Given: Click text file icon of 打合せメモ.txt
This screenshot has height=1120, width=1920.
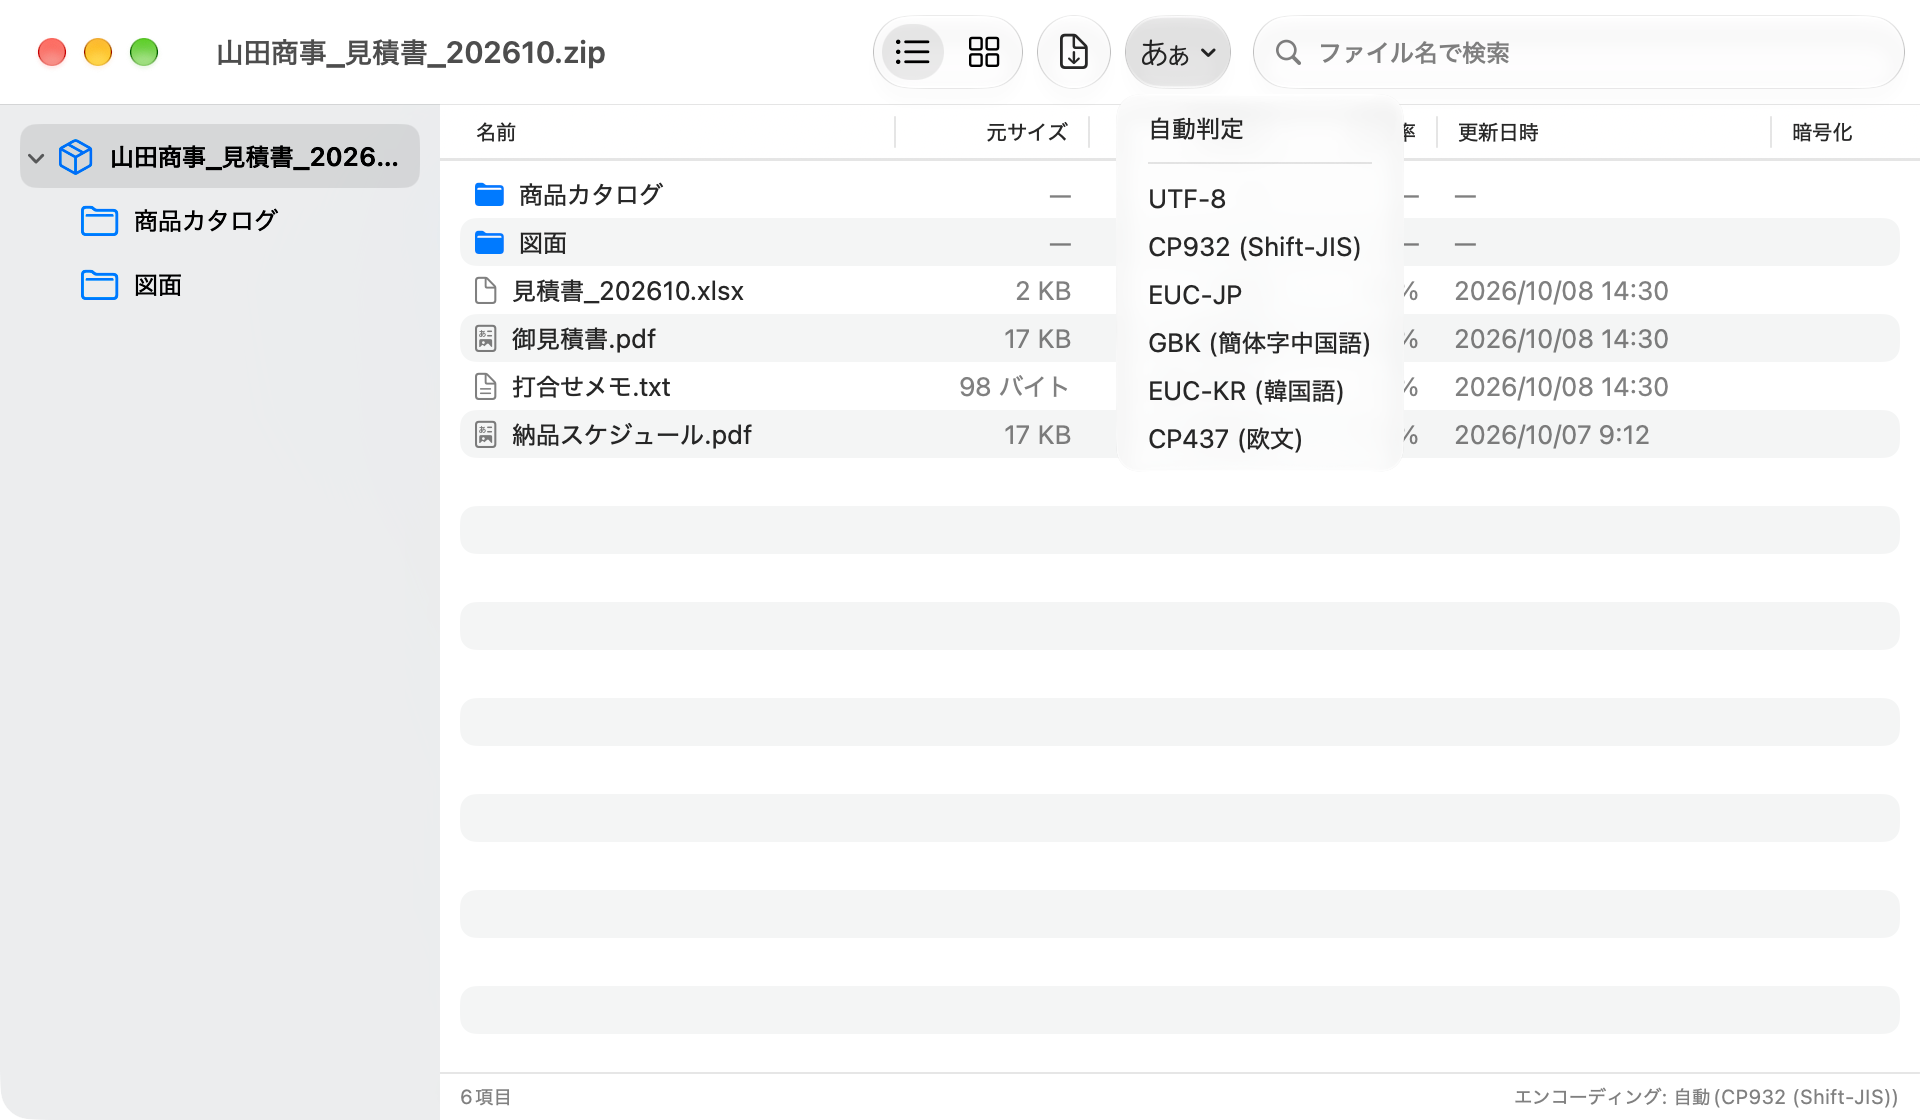Looking at the screenshot, I should pyautogui.click(x=485, y=387).
